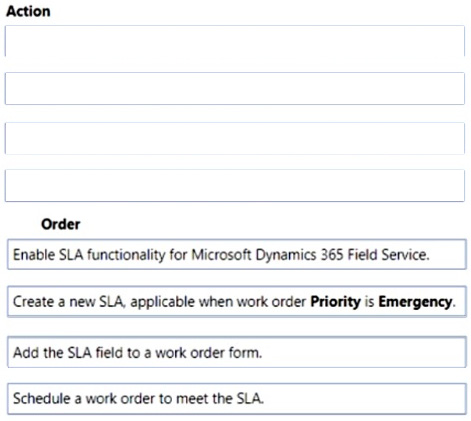Select 'Enable SLA functionality for Microsoft Dynamics 365' item

pyautogui.click(x=237, y=254)
